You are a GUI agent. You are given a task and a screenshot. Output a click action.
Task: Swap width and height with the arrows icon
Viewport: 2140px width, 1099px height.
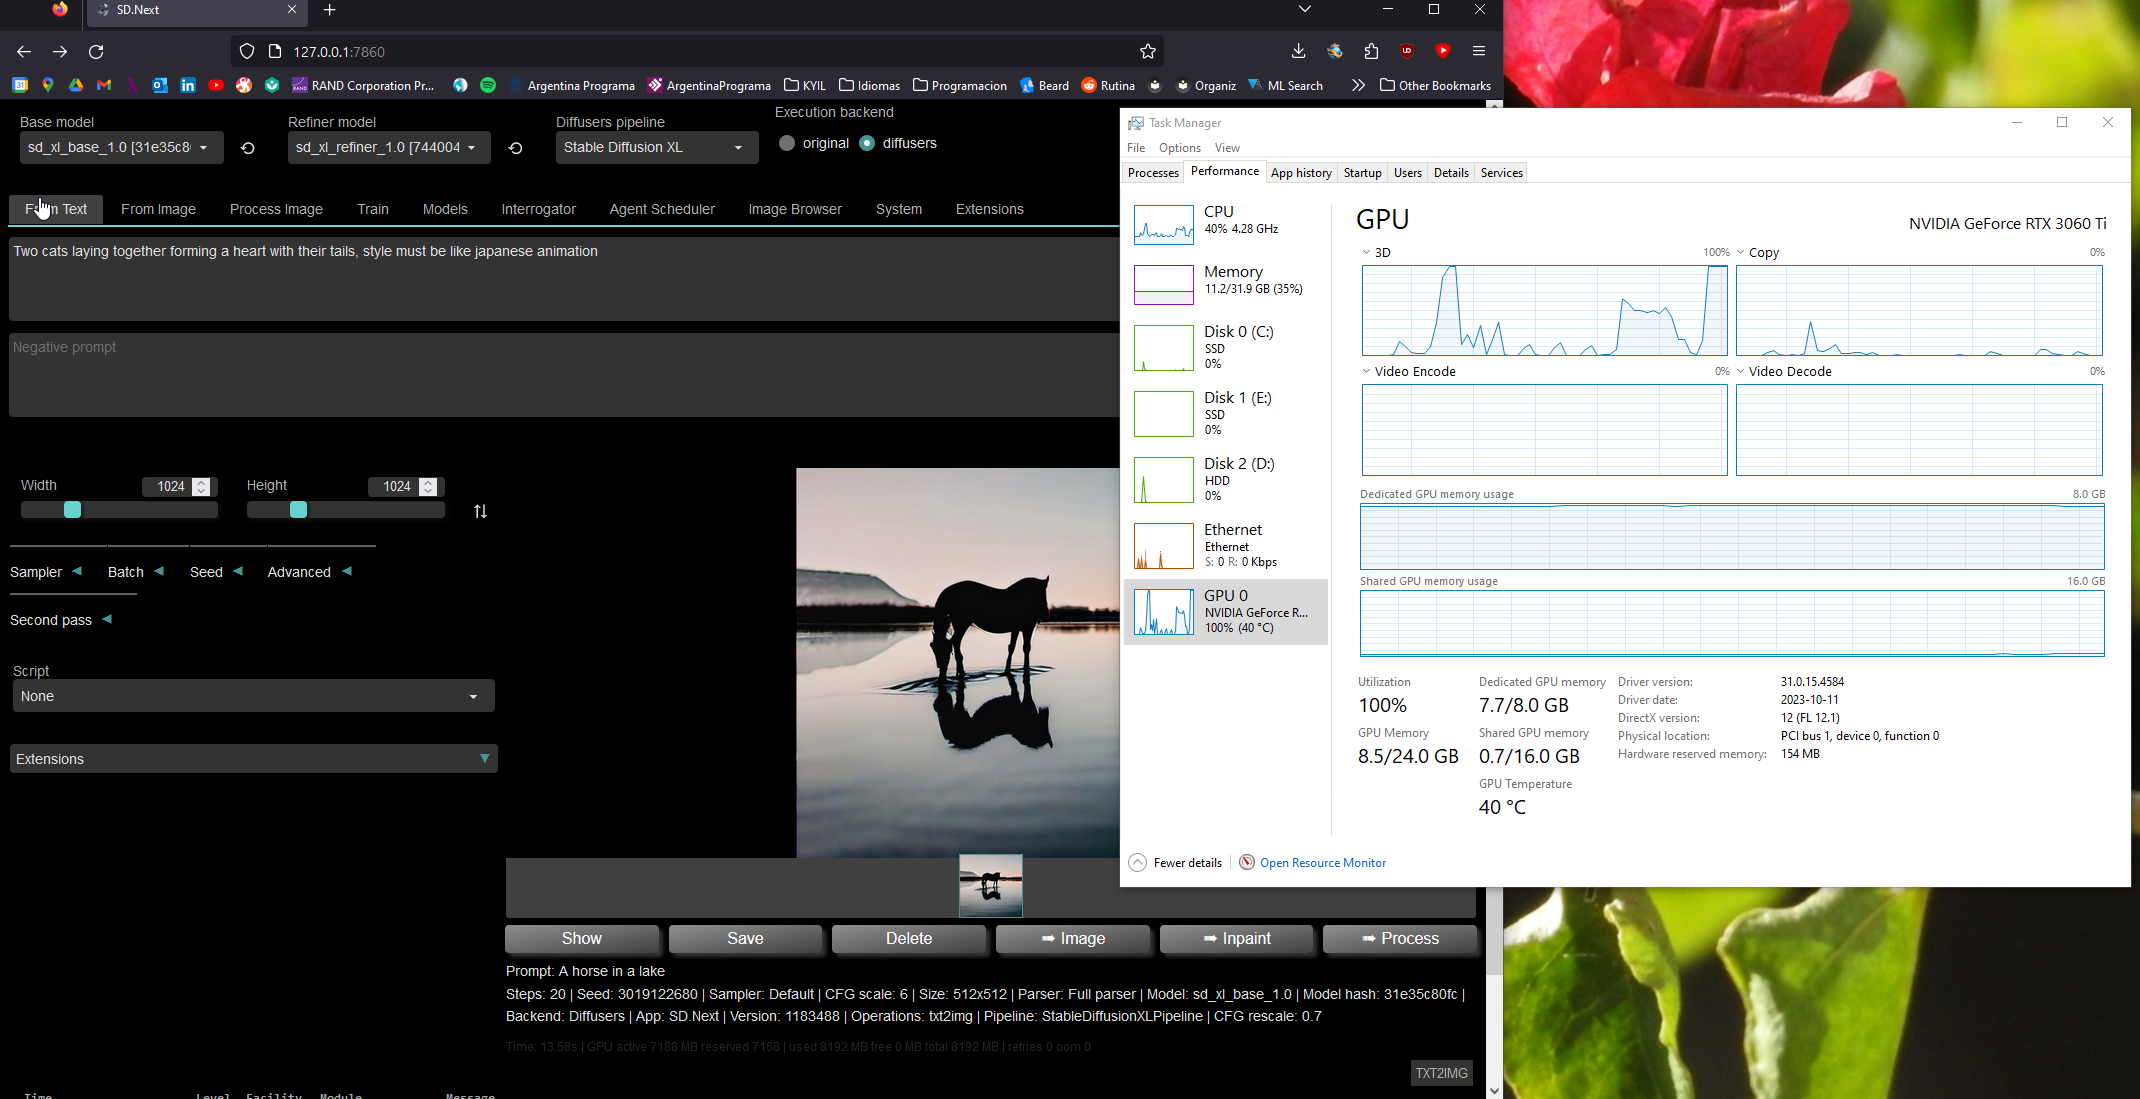(x=480, y=510)
